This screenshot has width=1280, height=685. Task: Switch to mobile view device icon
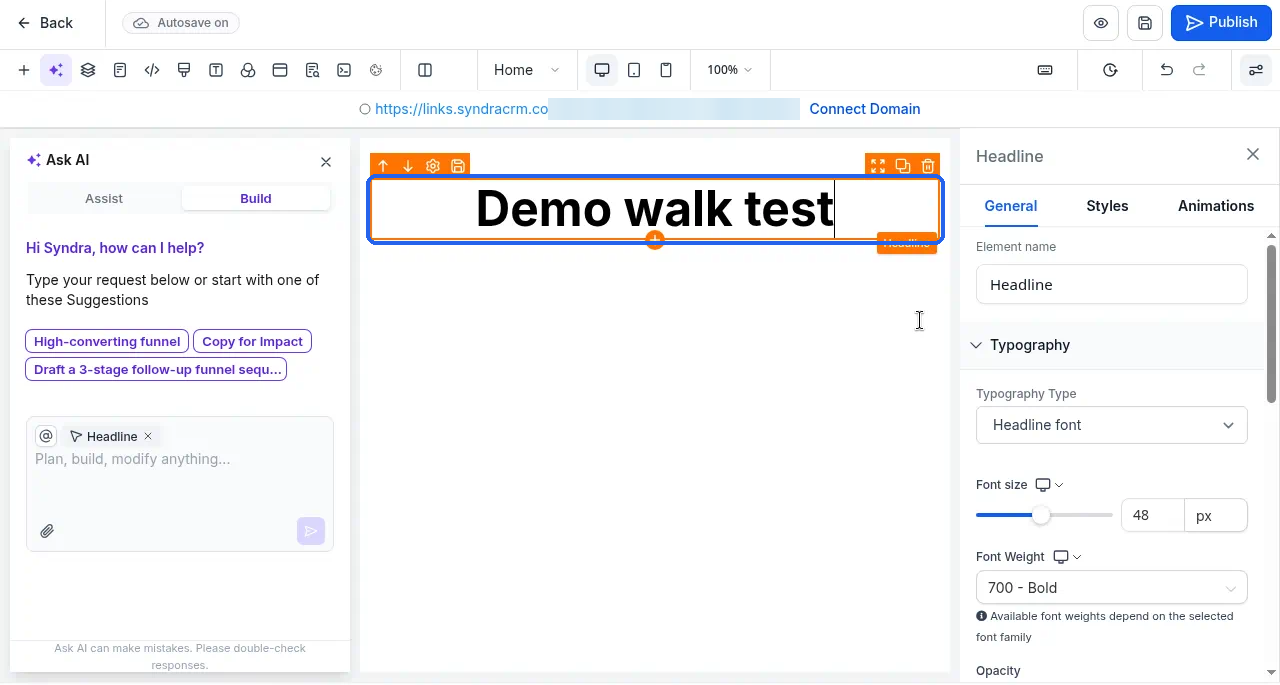666,70
